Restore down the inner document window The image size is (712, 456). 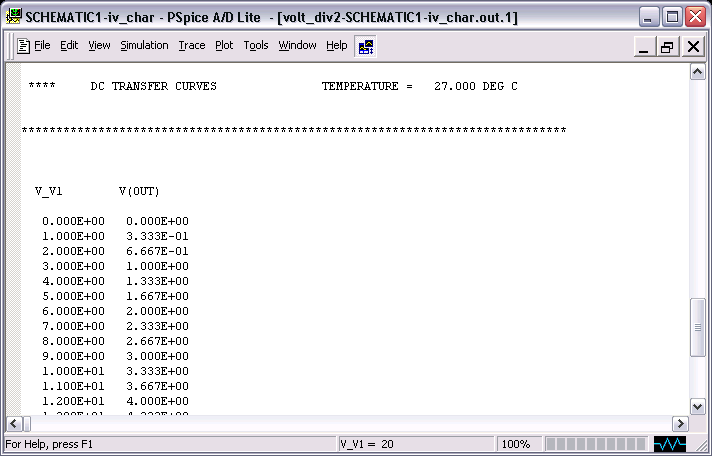(x=668, y=46)
